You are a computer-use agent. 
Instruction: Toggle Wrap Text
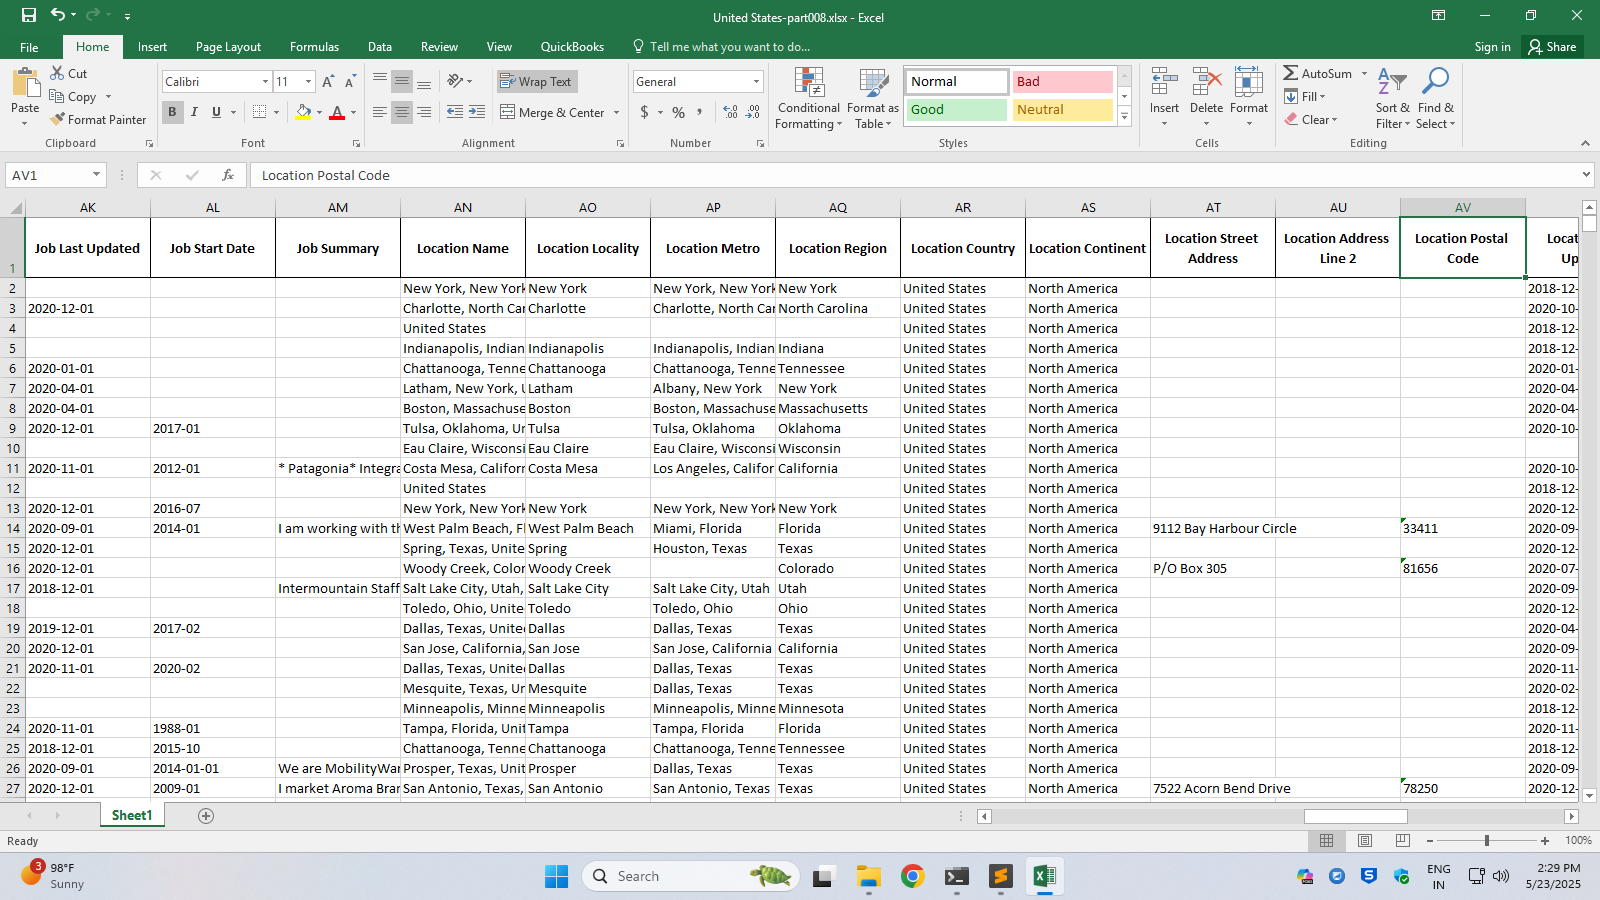pyautogui.click(x=536, y=82)
